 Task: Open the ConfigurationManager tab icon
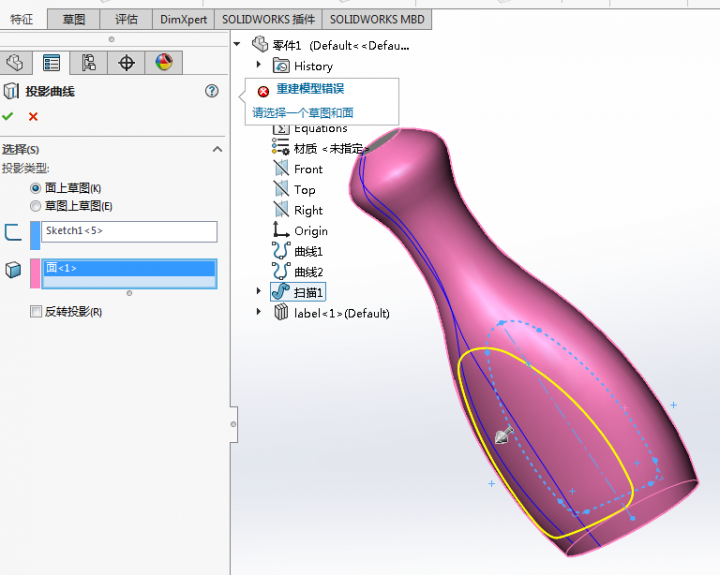coord(89,63)
